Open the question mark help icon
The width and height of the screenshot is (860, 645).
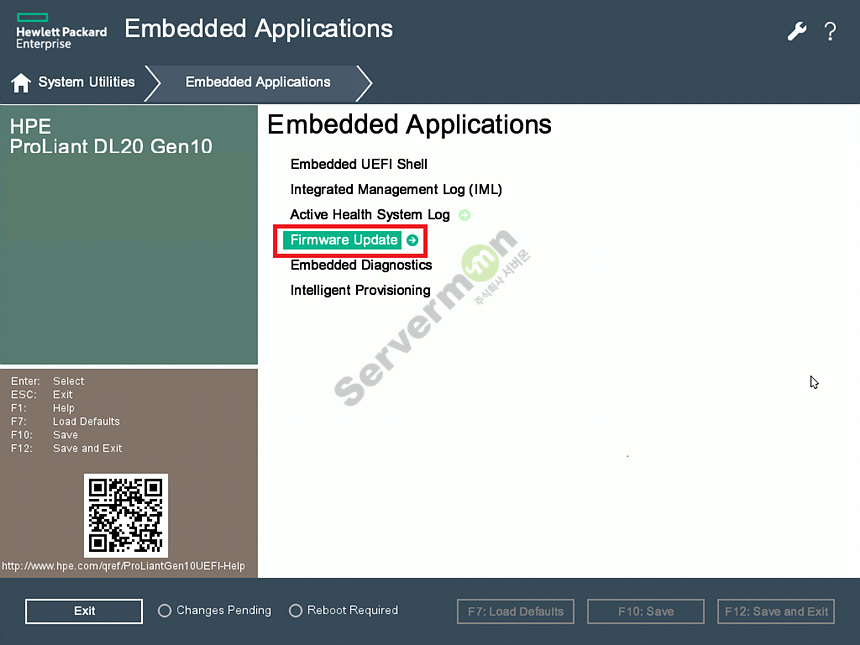[x=830, y=31]
